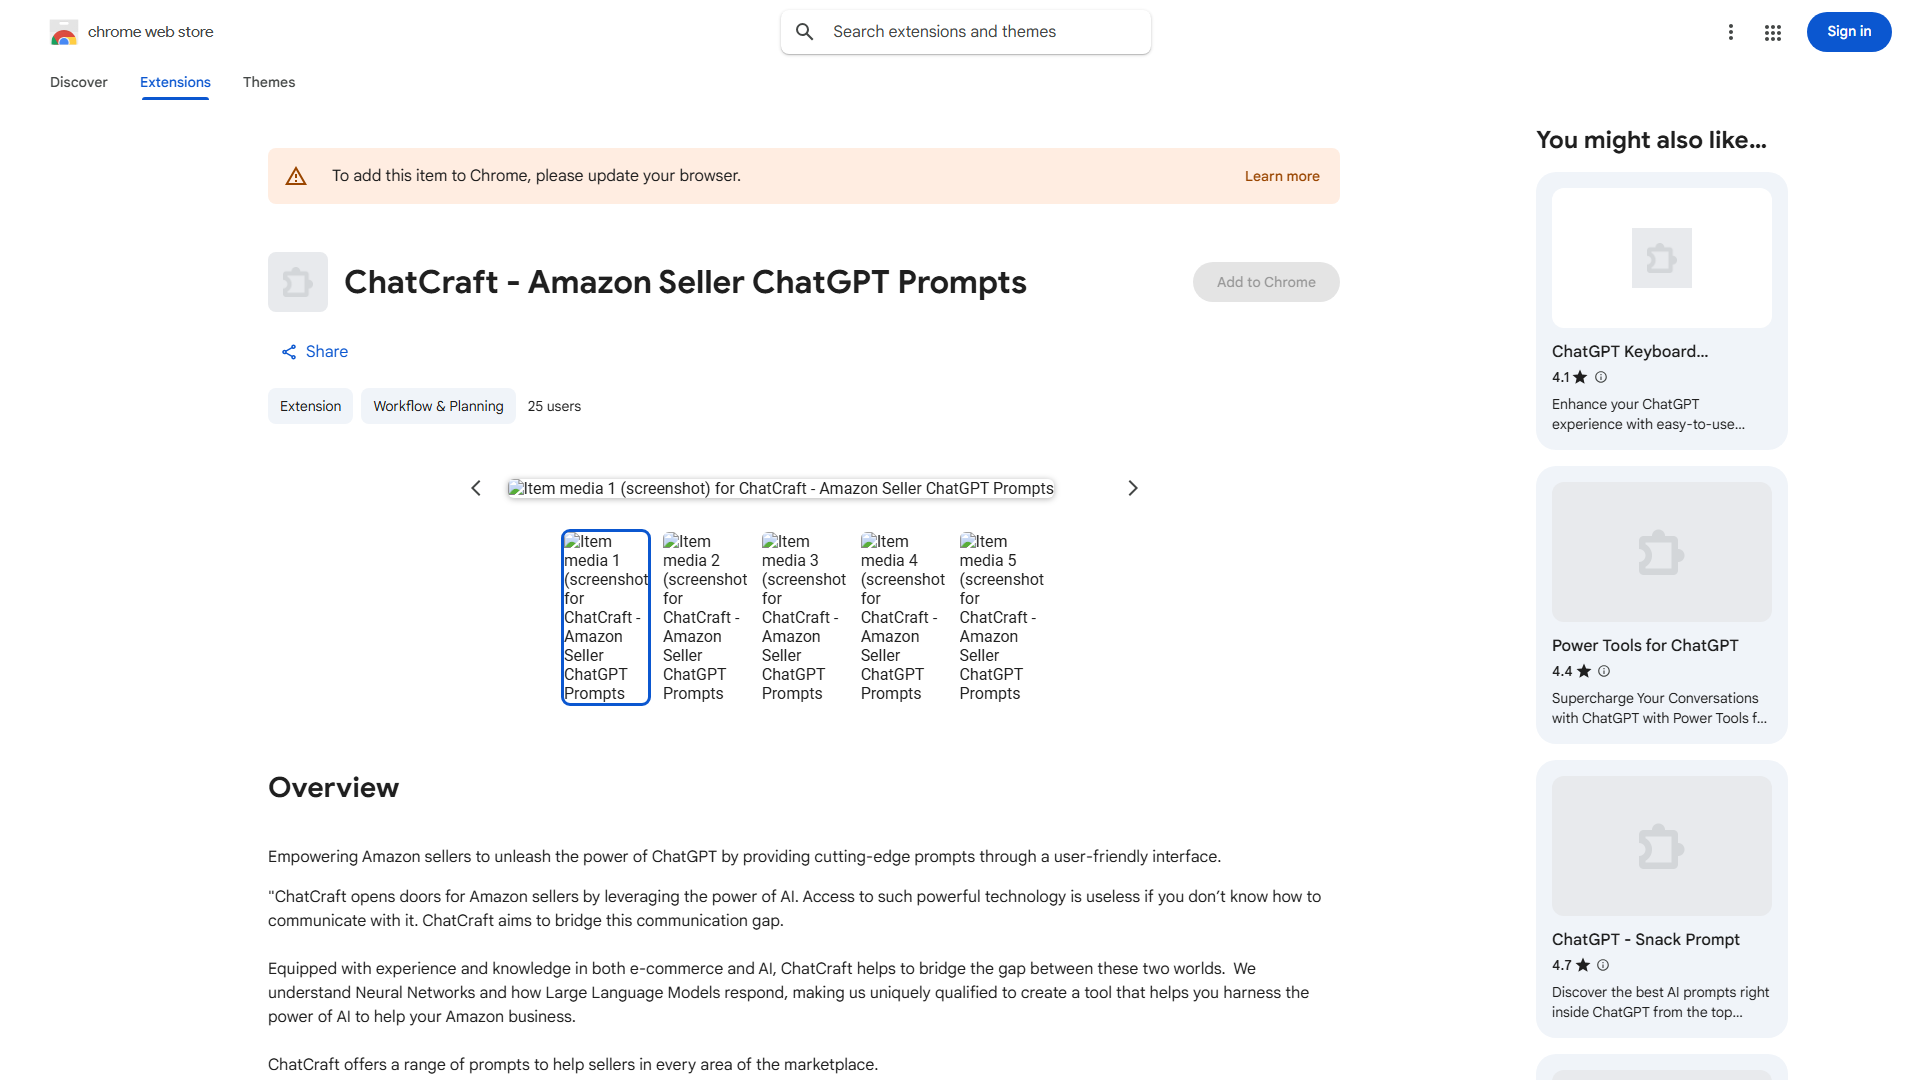Click the info icon beside 4.1 rating

pos(1601,377)
